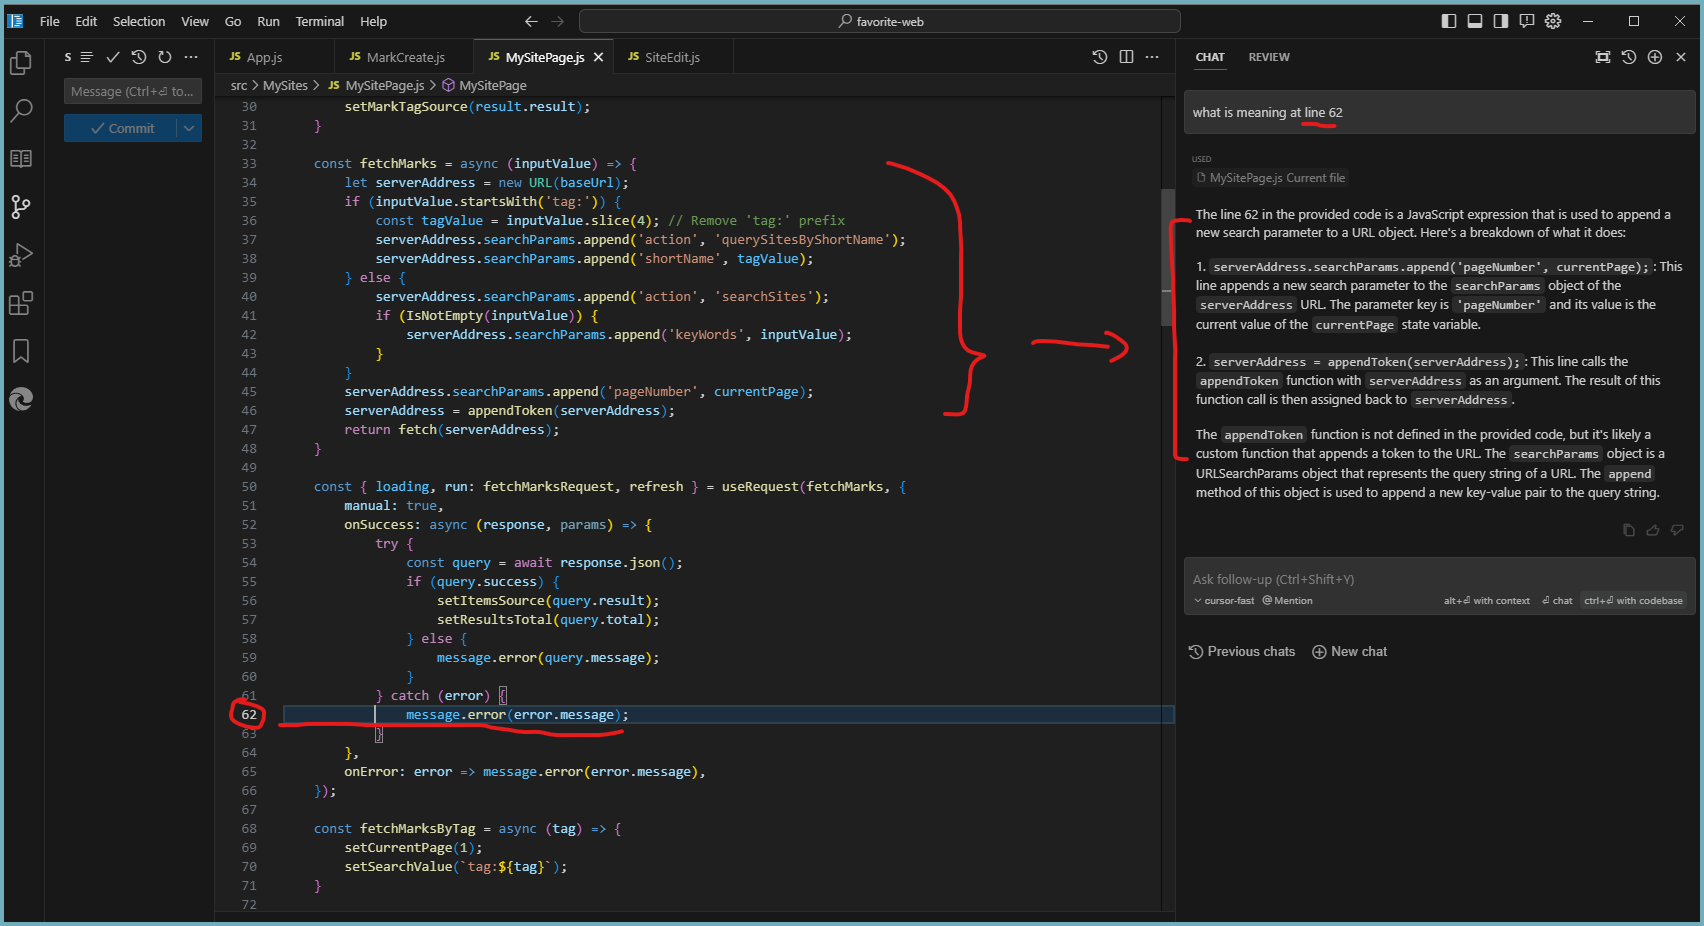Open the Run and Debug view
Image resolution: width=1704 pixels, height=926 pixels.
click(x=21, y=256)
